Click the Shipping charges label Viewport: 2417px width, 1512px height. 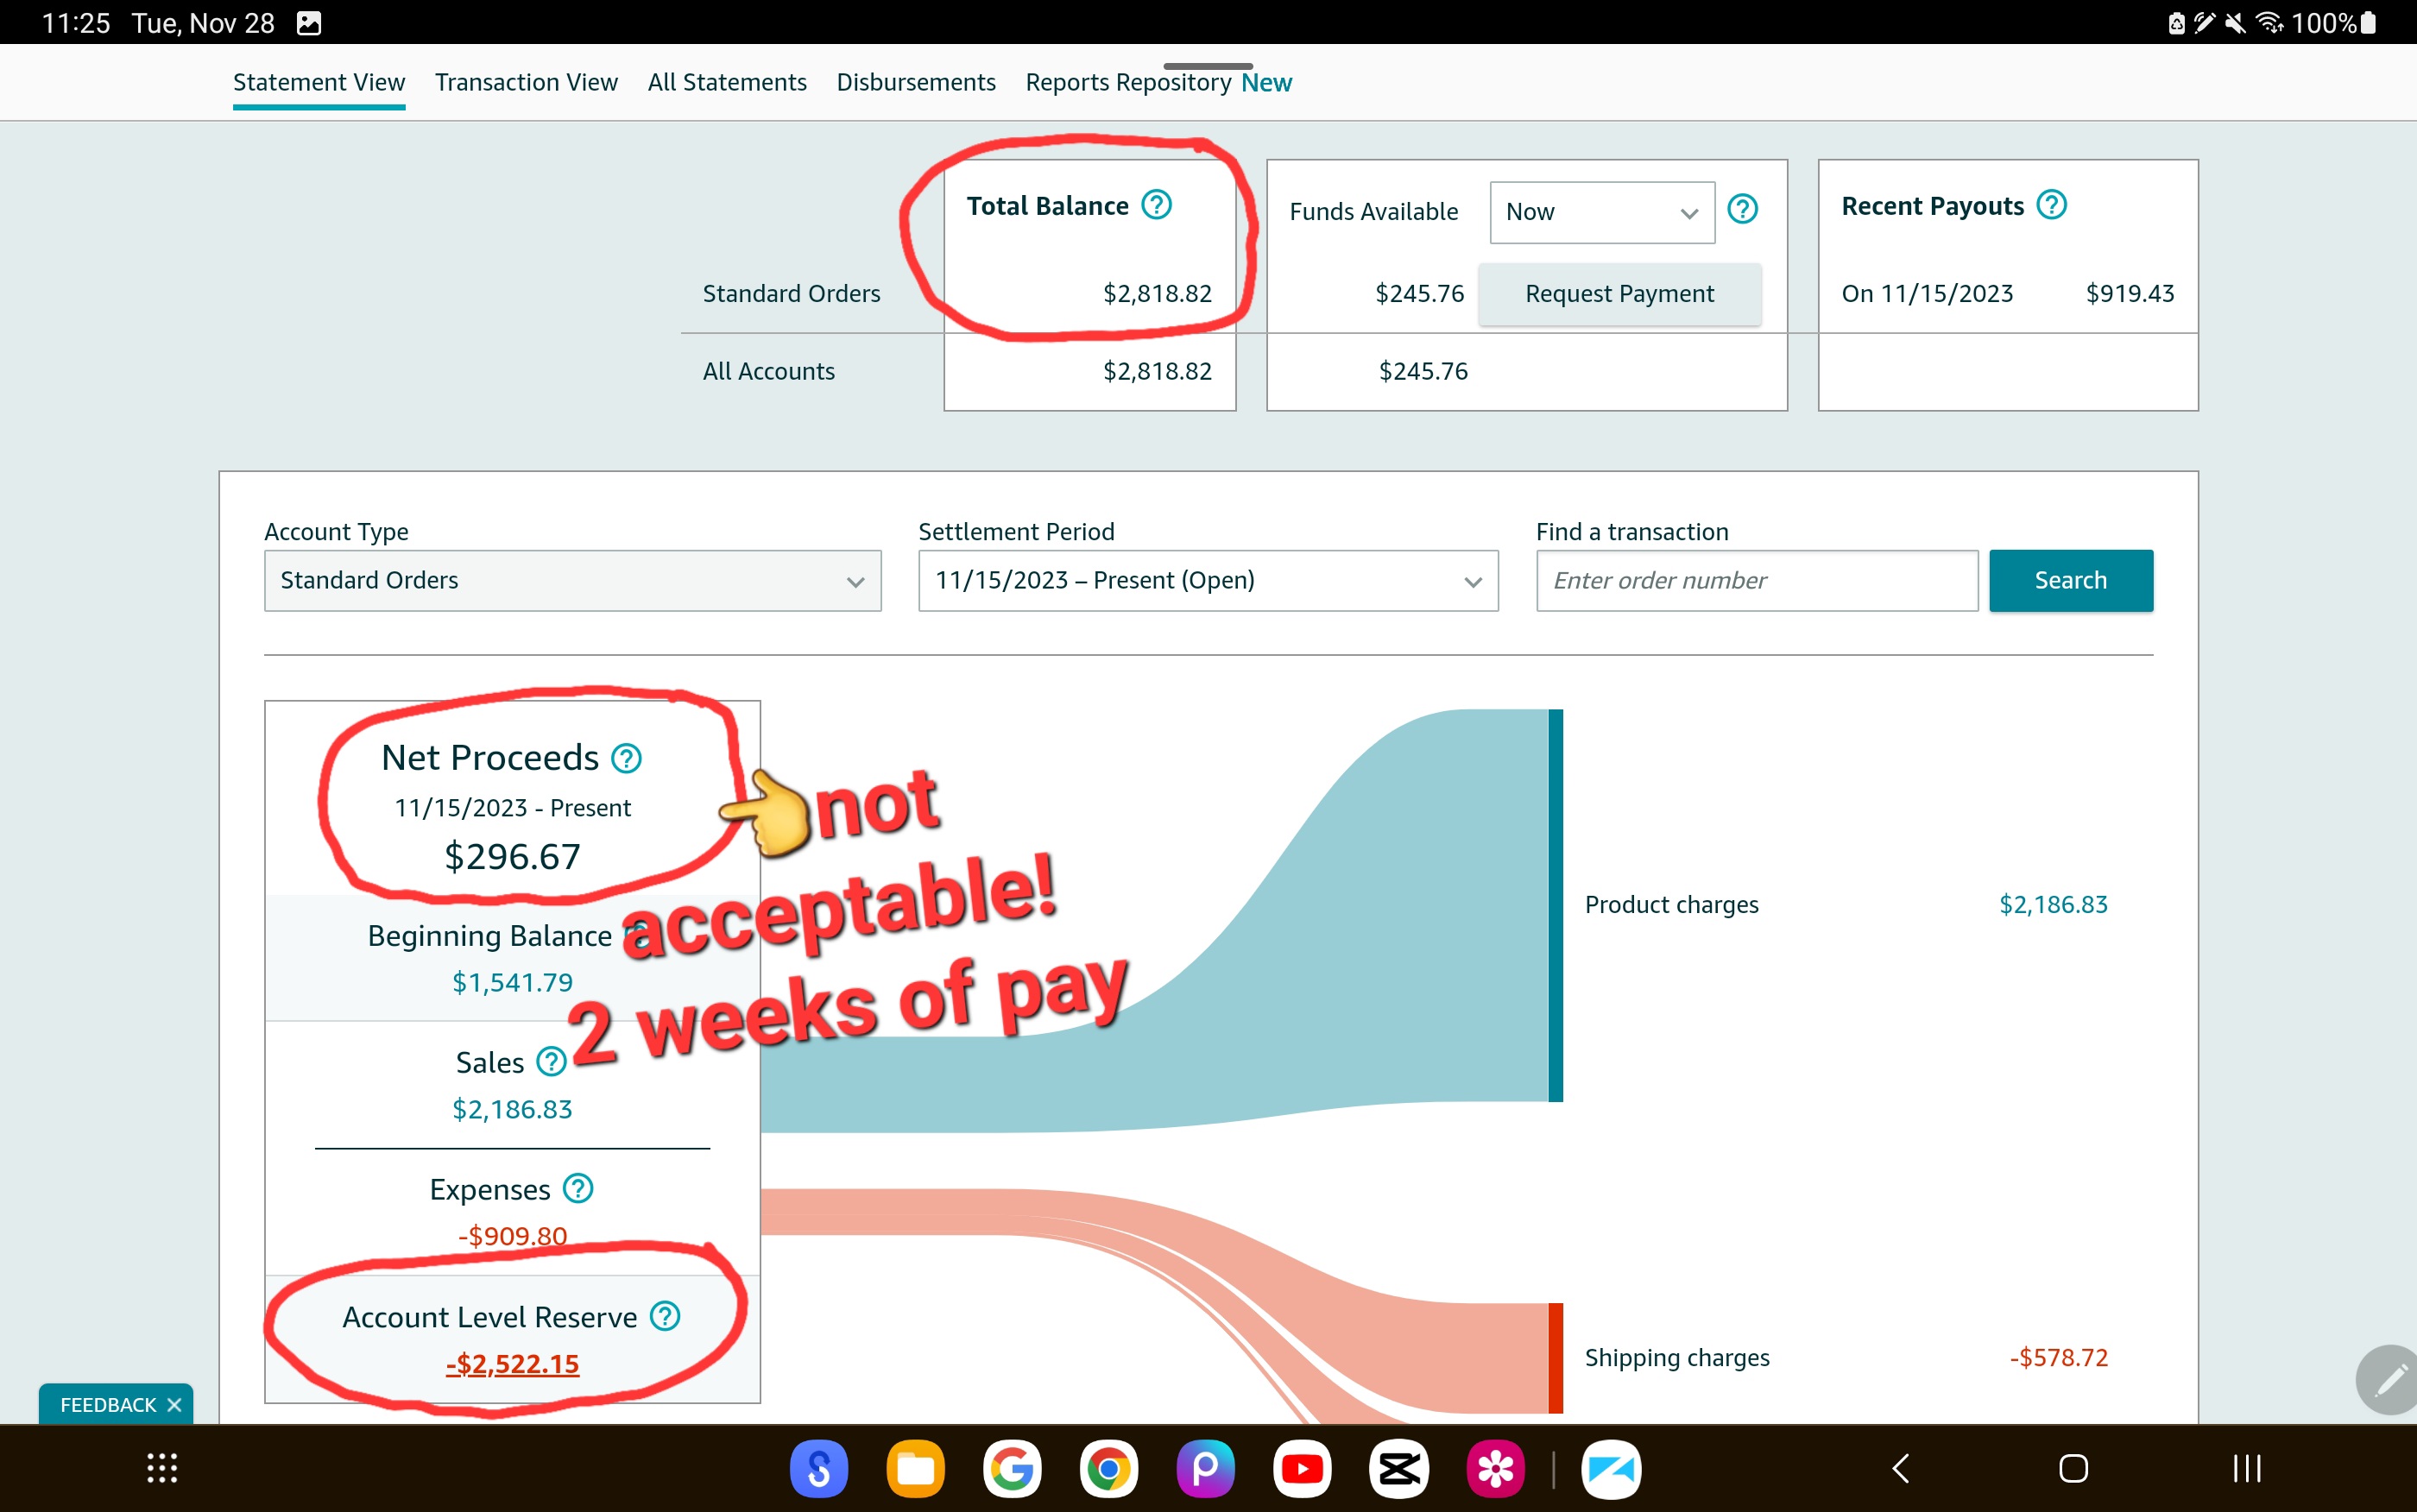[x=1677, y=1357]
